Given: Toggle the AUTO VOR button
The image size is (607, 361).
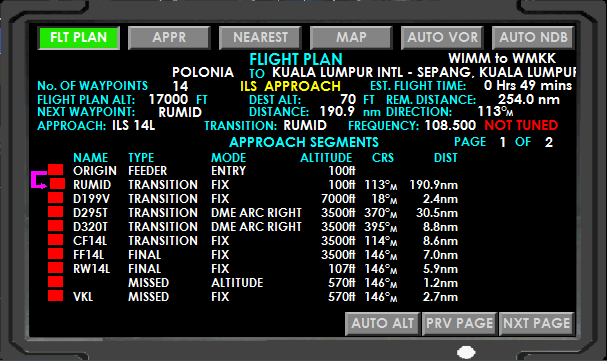Looking at the screenshot, I should [442, 38].
